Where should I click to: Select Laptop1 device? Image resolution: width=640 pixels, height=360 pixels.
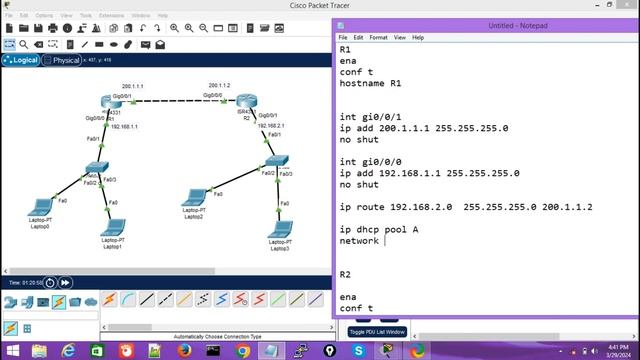pyautogui.click(x=113, y=228)
